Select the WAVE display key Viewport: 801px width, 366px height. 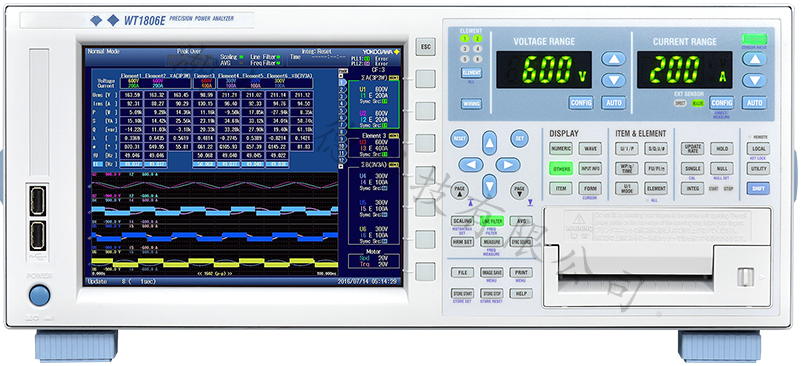point(590,149)
